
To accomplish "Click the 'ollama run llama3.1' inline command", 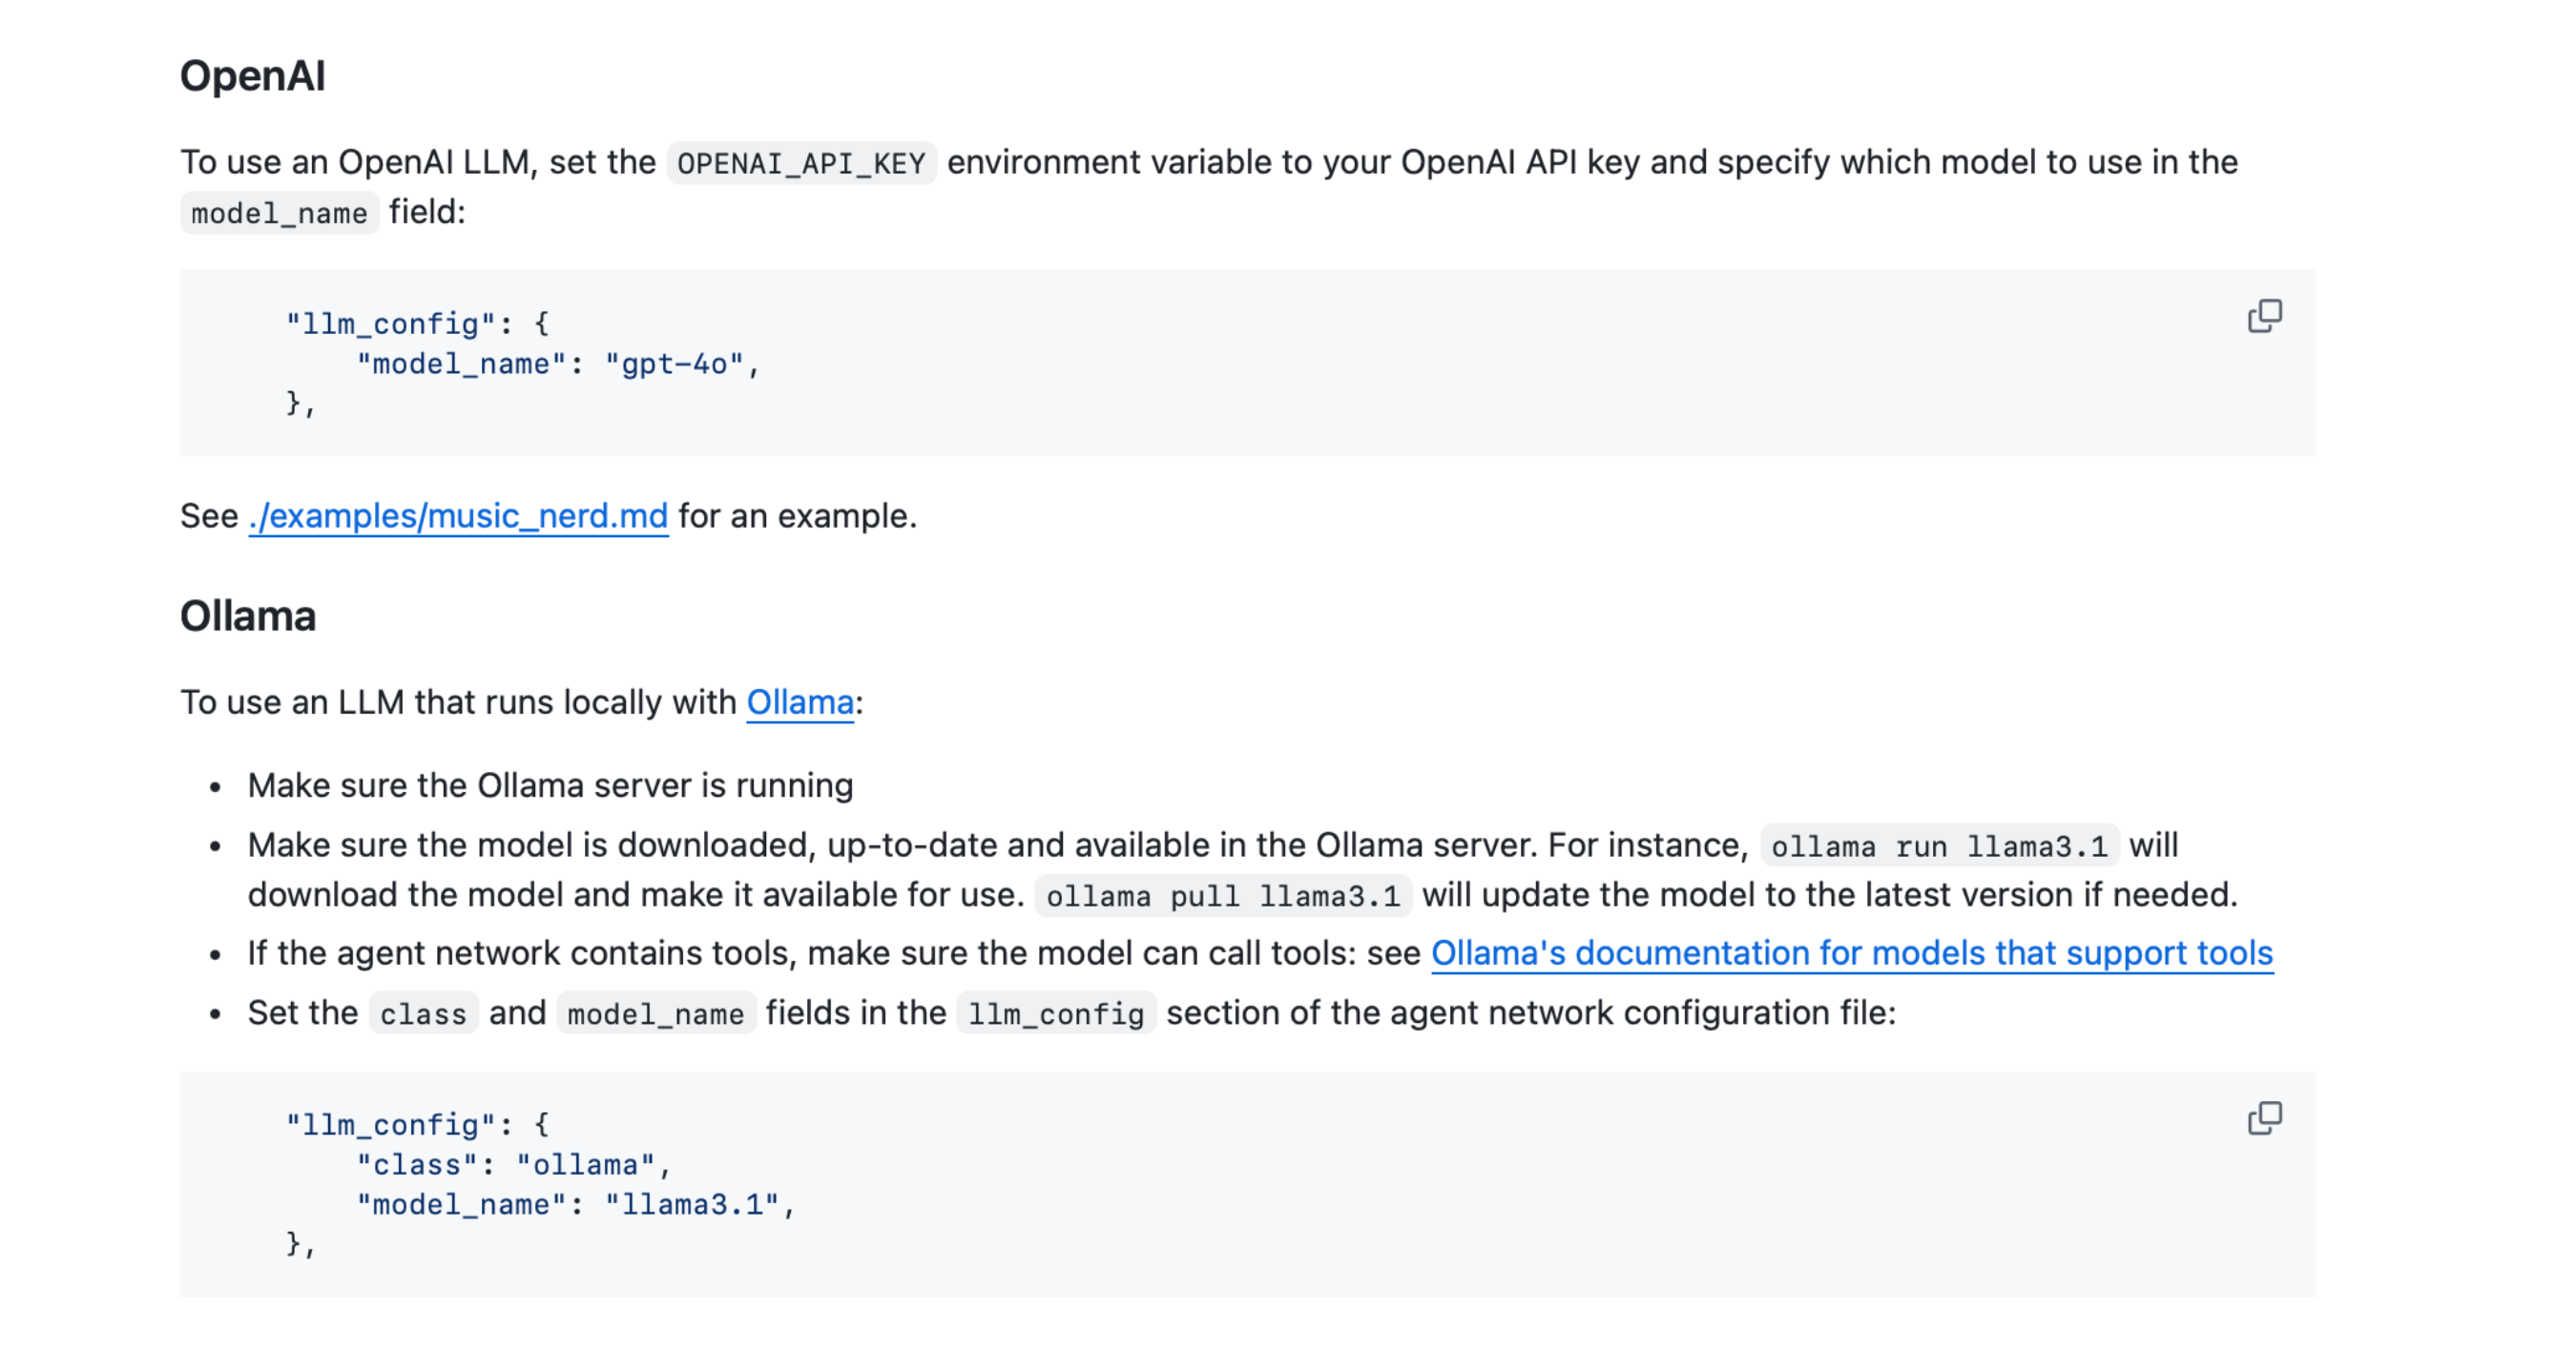I will 1938,847.
